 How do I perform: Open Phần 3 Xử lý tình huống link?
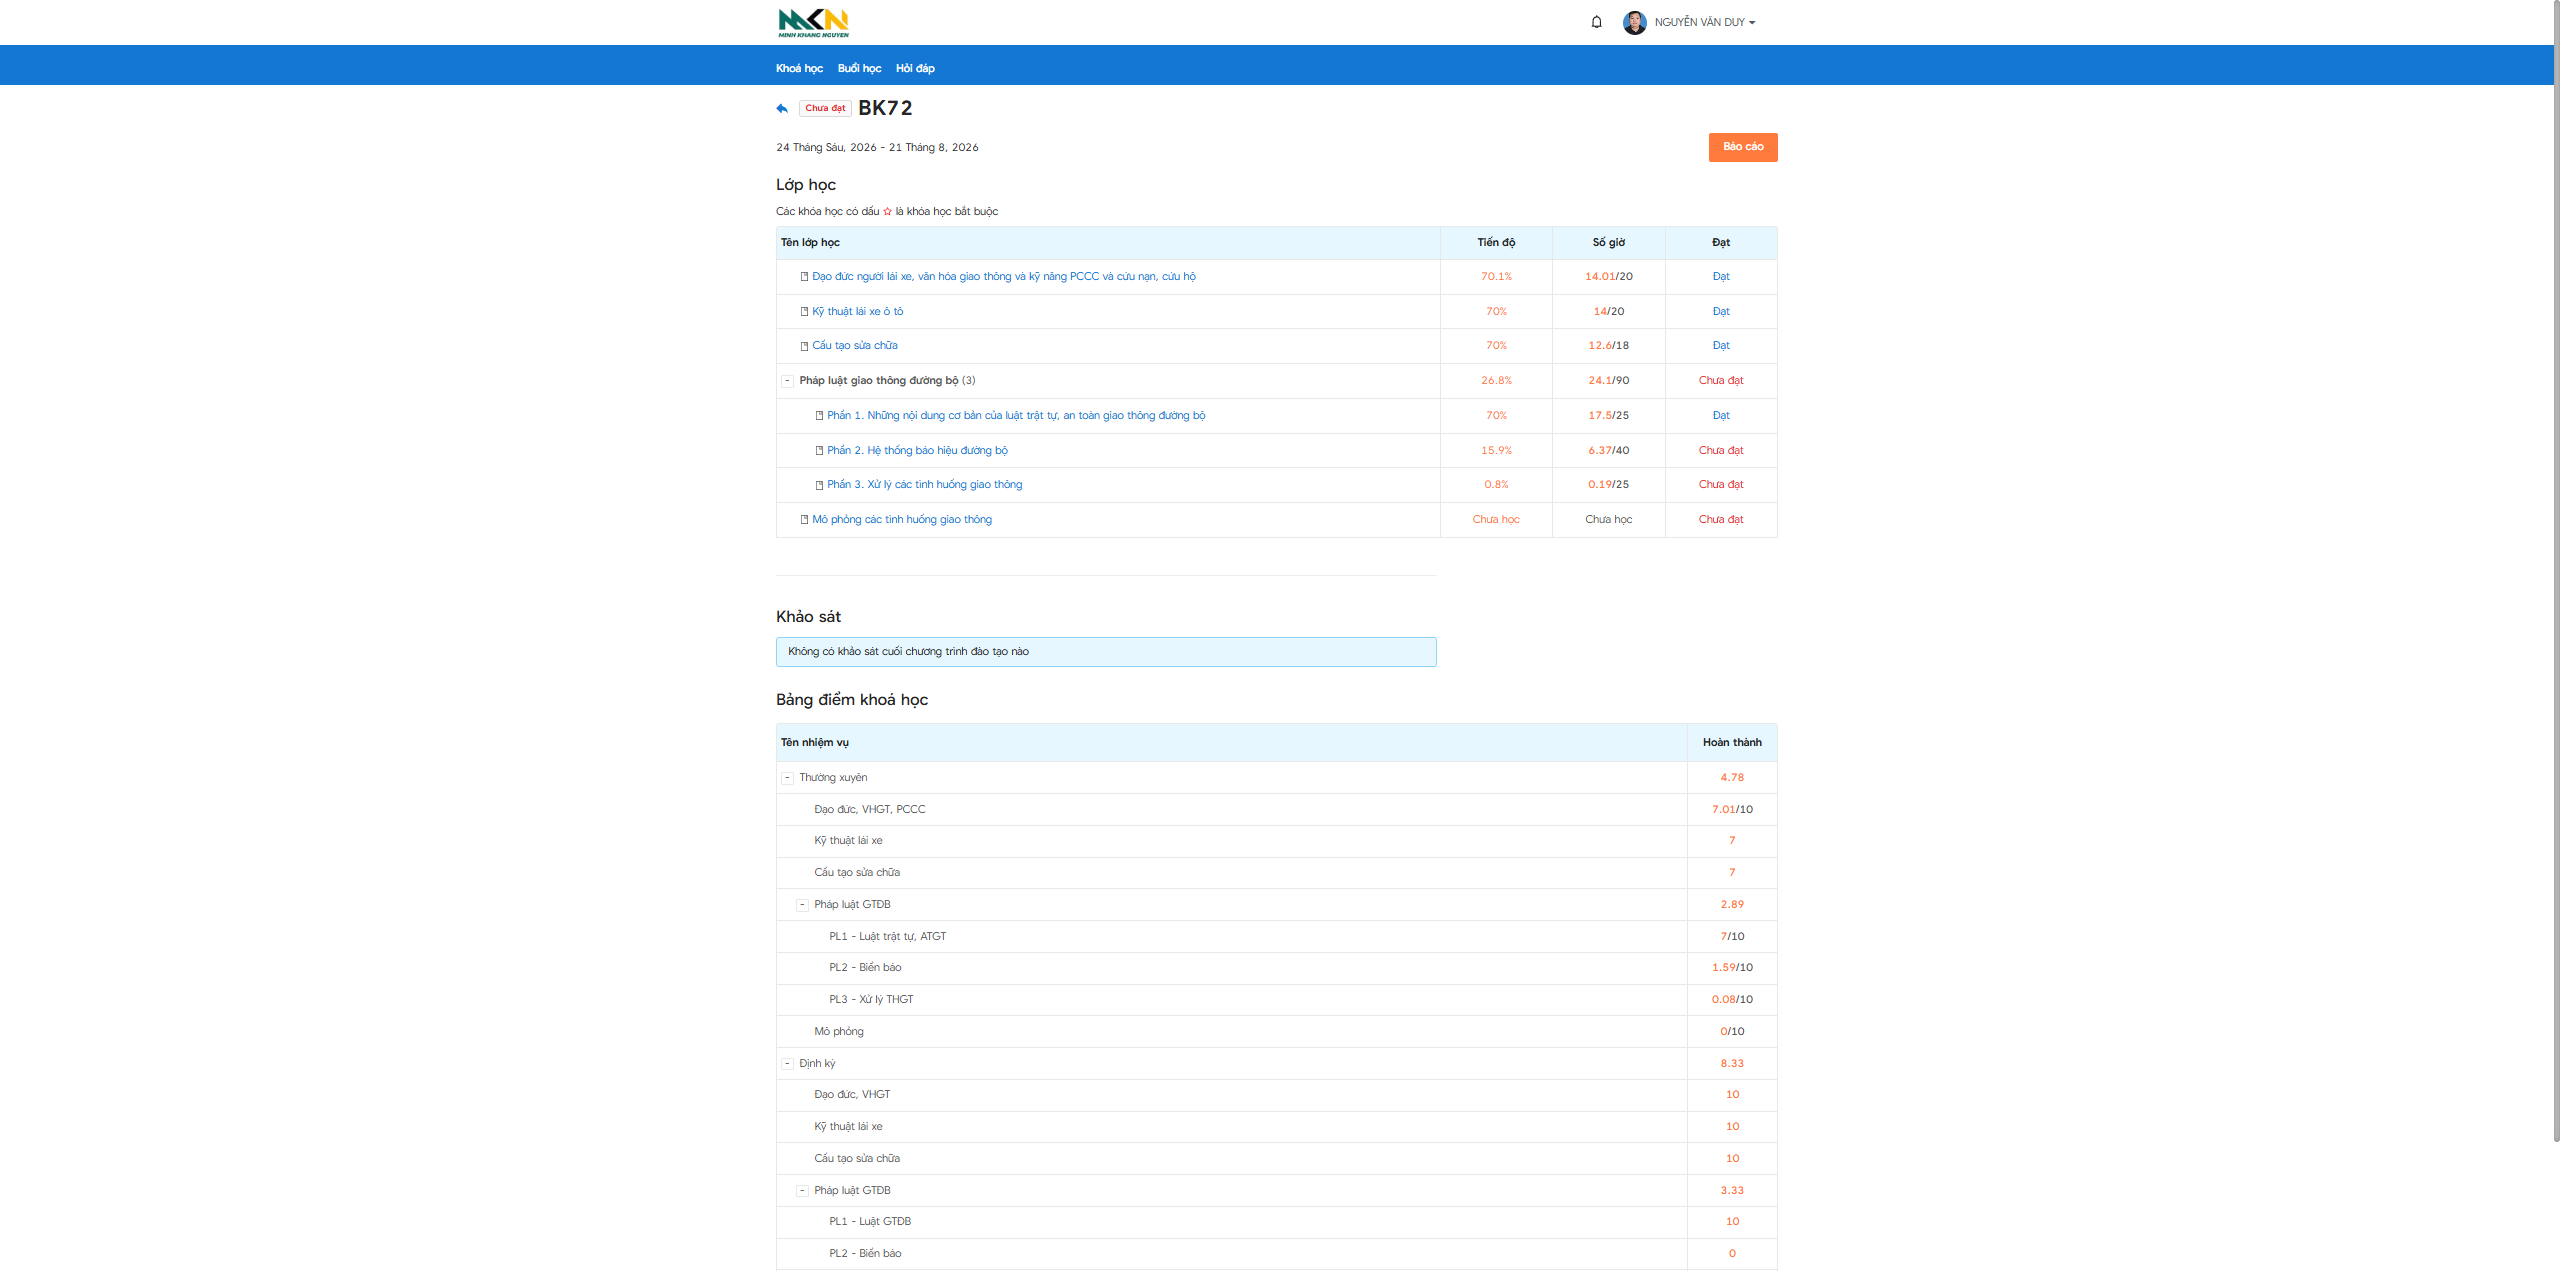click(924, 485)
